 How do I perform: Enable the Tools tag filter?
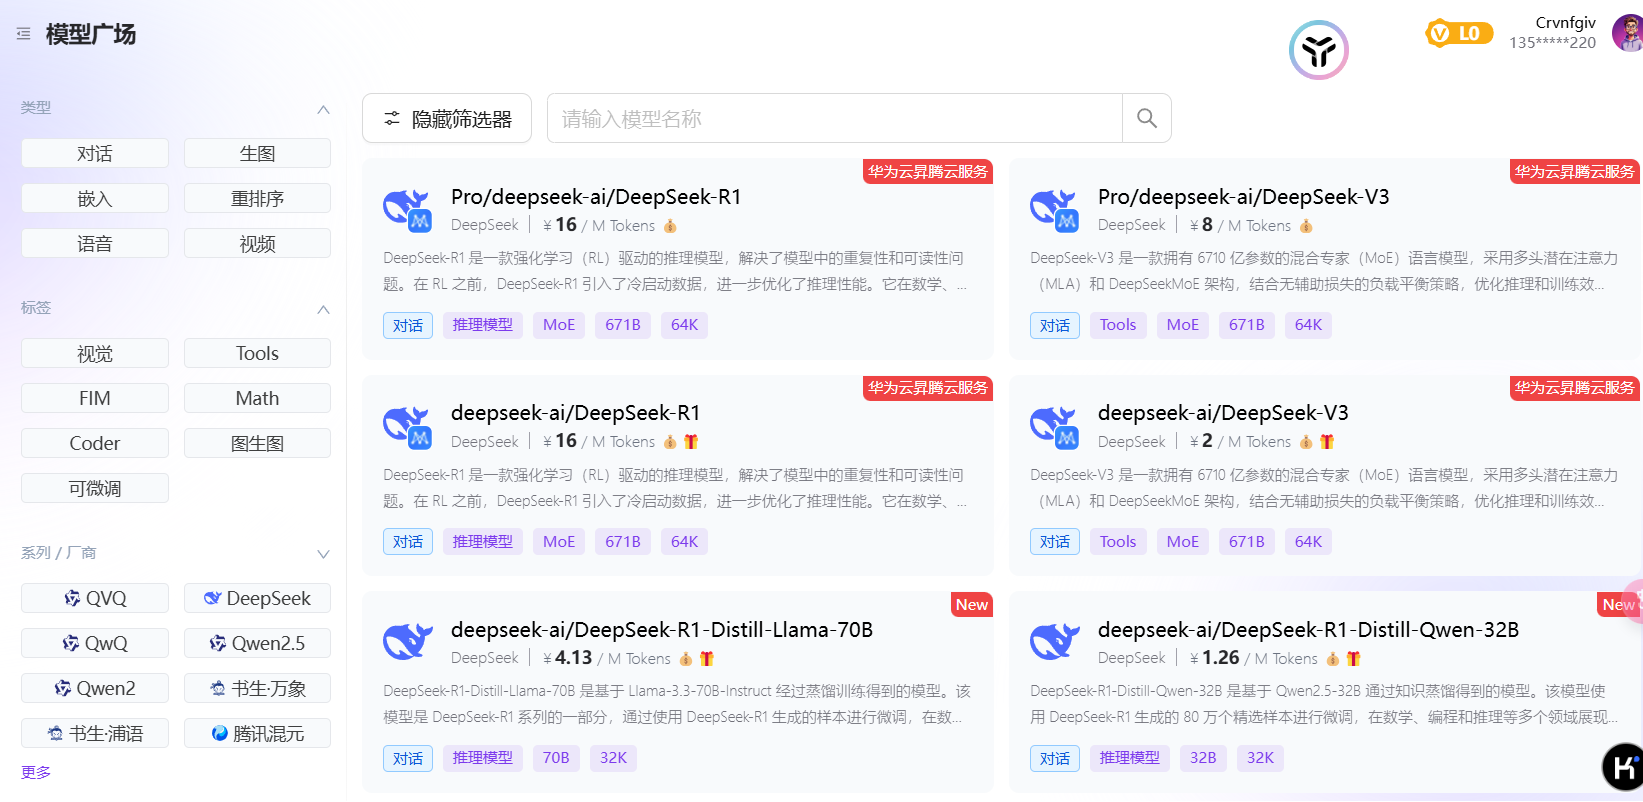[257, 353]
